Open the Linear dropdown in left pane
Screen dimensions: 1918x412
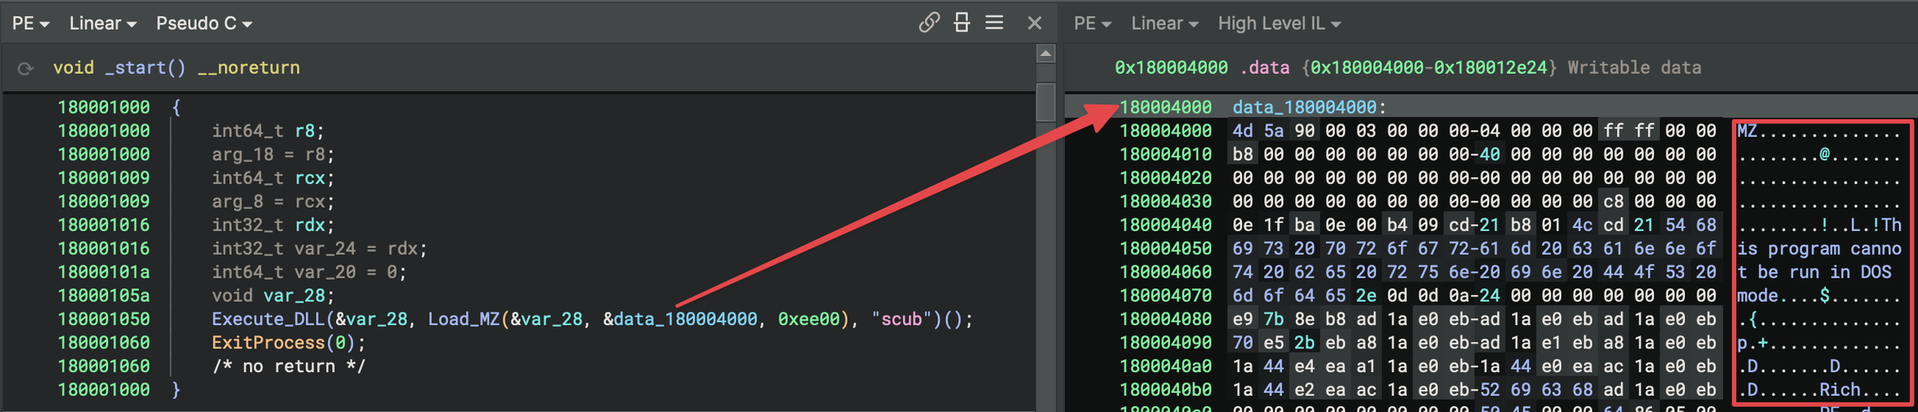tap(102, 23)
